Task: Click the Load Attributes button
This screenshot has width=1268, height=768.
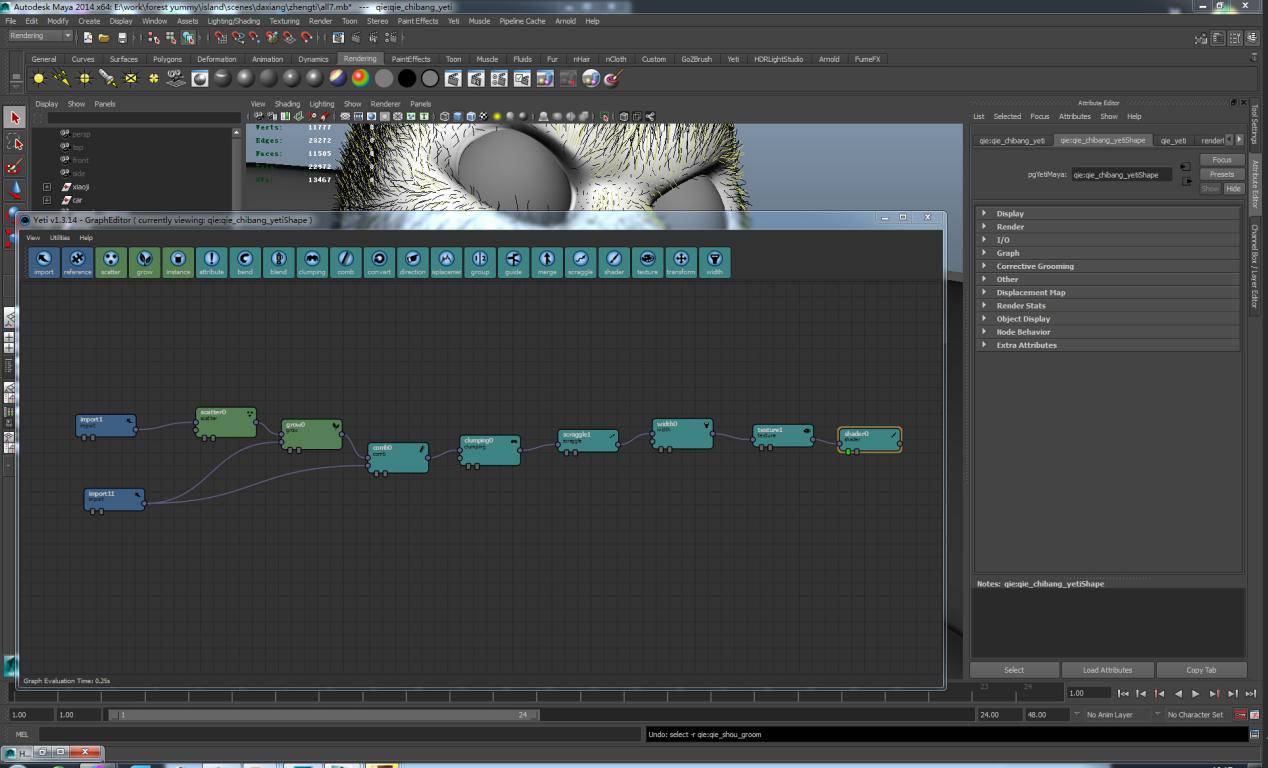Action: (1107, 670)
